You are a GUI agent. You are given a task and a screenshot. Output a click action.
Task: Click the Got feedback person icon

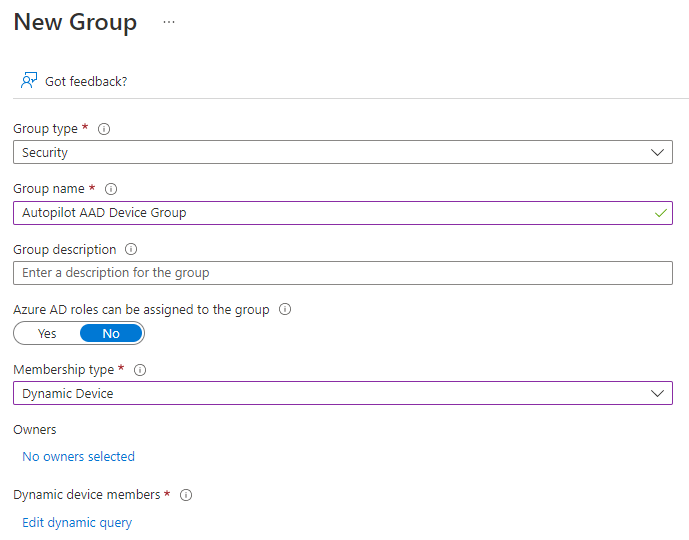(x=29, y=80)
